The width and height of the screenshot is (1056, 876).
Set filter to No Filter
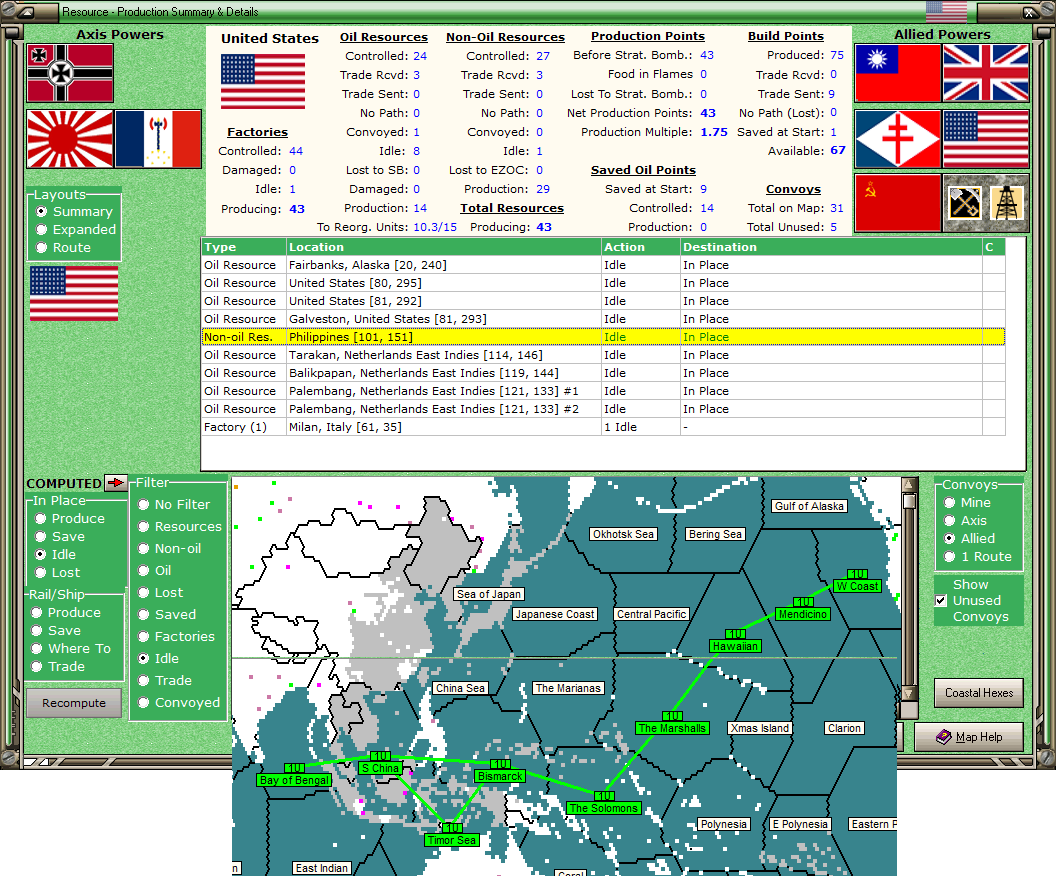[x=174, y=504]
